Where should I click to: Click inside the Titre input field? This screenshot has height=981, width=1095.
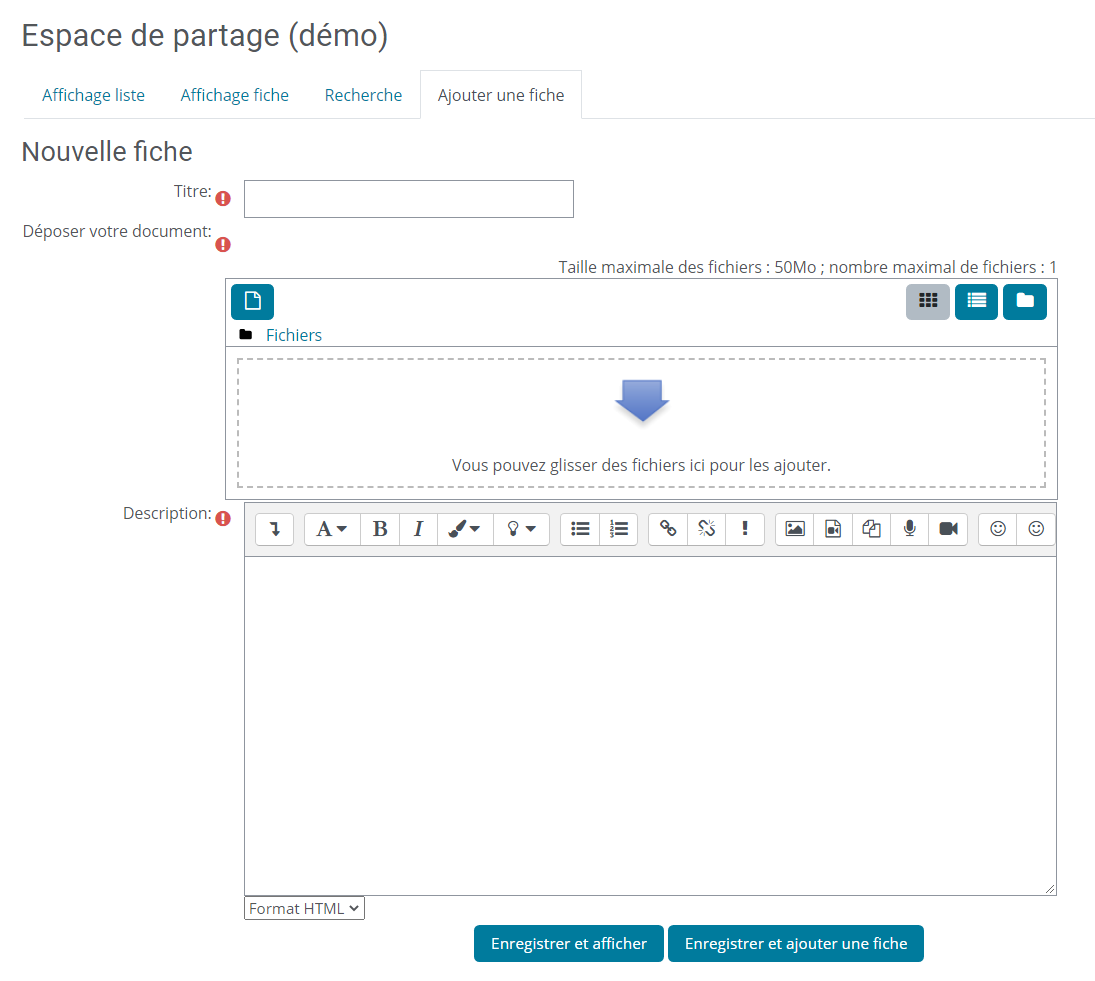[409, 199]
